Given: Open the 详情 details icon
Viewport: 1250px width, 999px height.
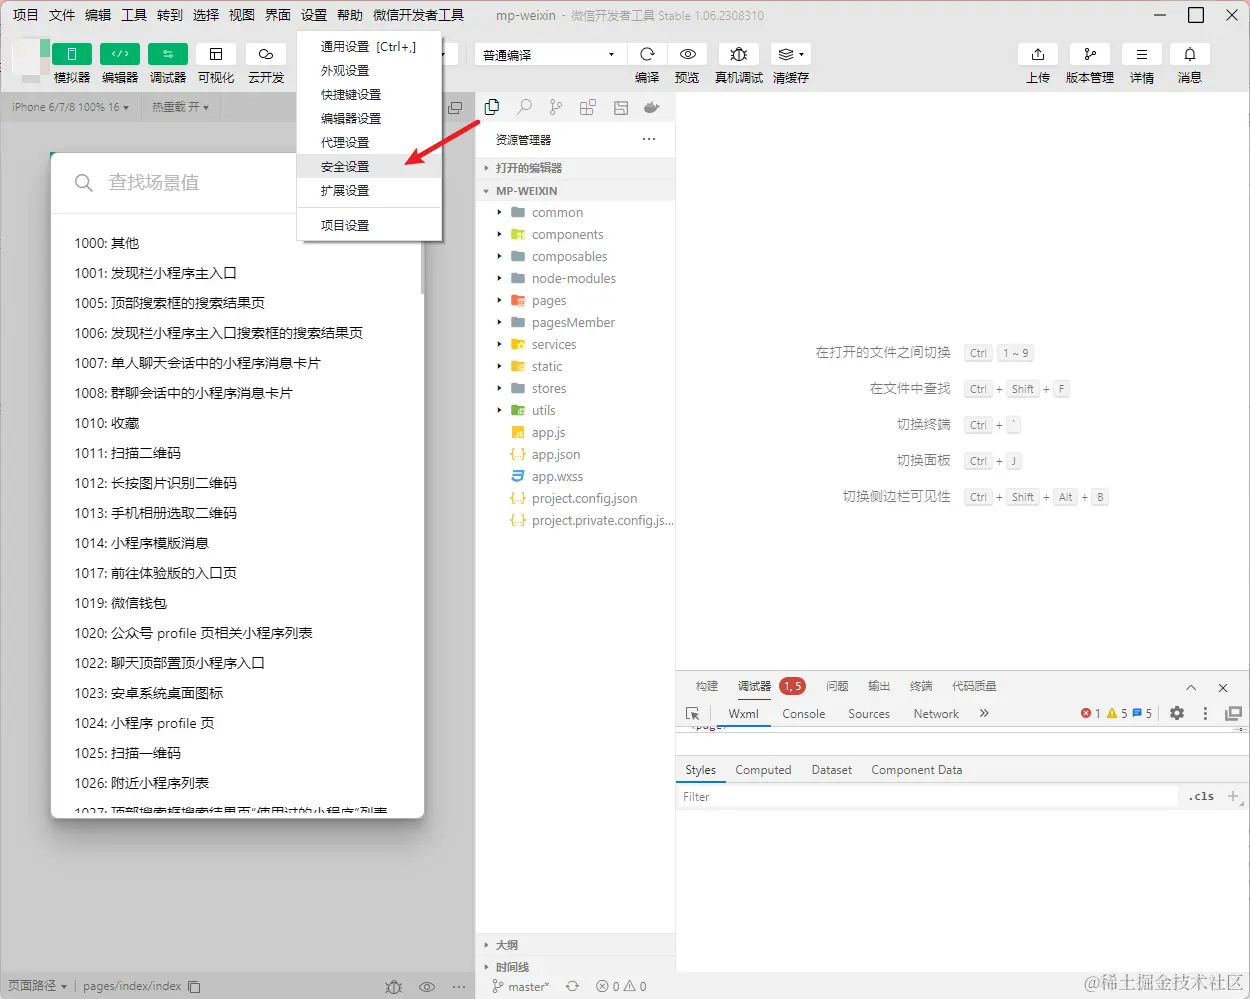Looking at the screenshot, I should [1142, 54].
